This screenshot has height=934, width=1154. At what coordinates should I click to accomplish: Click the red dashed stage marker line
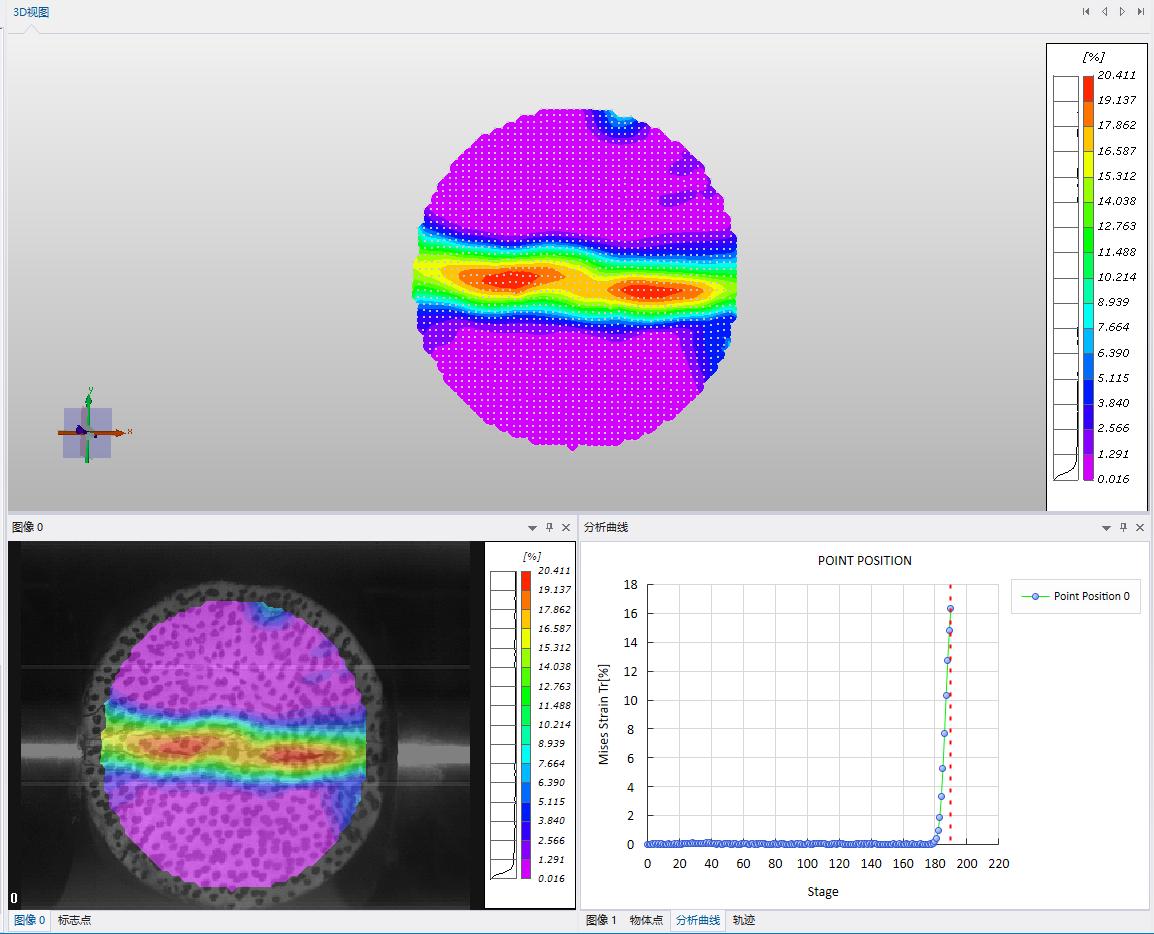point(950,720)
